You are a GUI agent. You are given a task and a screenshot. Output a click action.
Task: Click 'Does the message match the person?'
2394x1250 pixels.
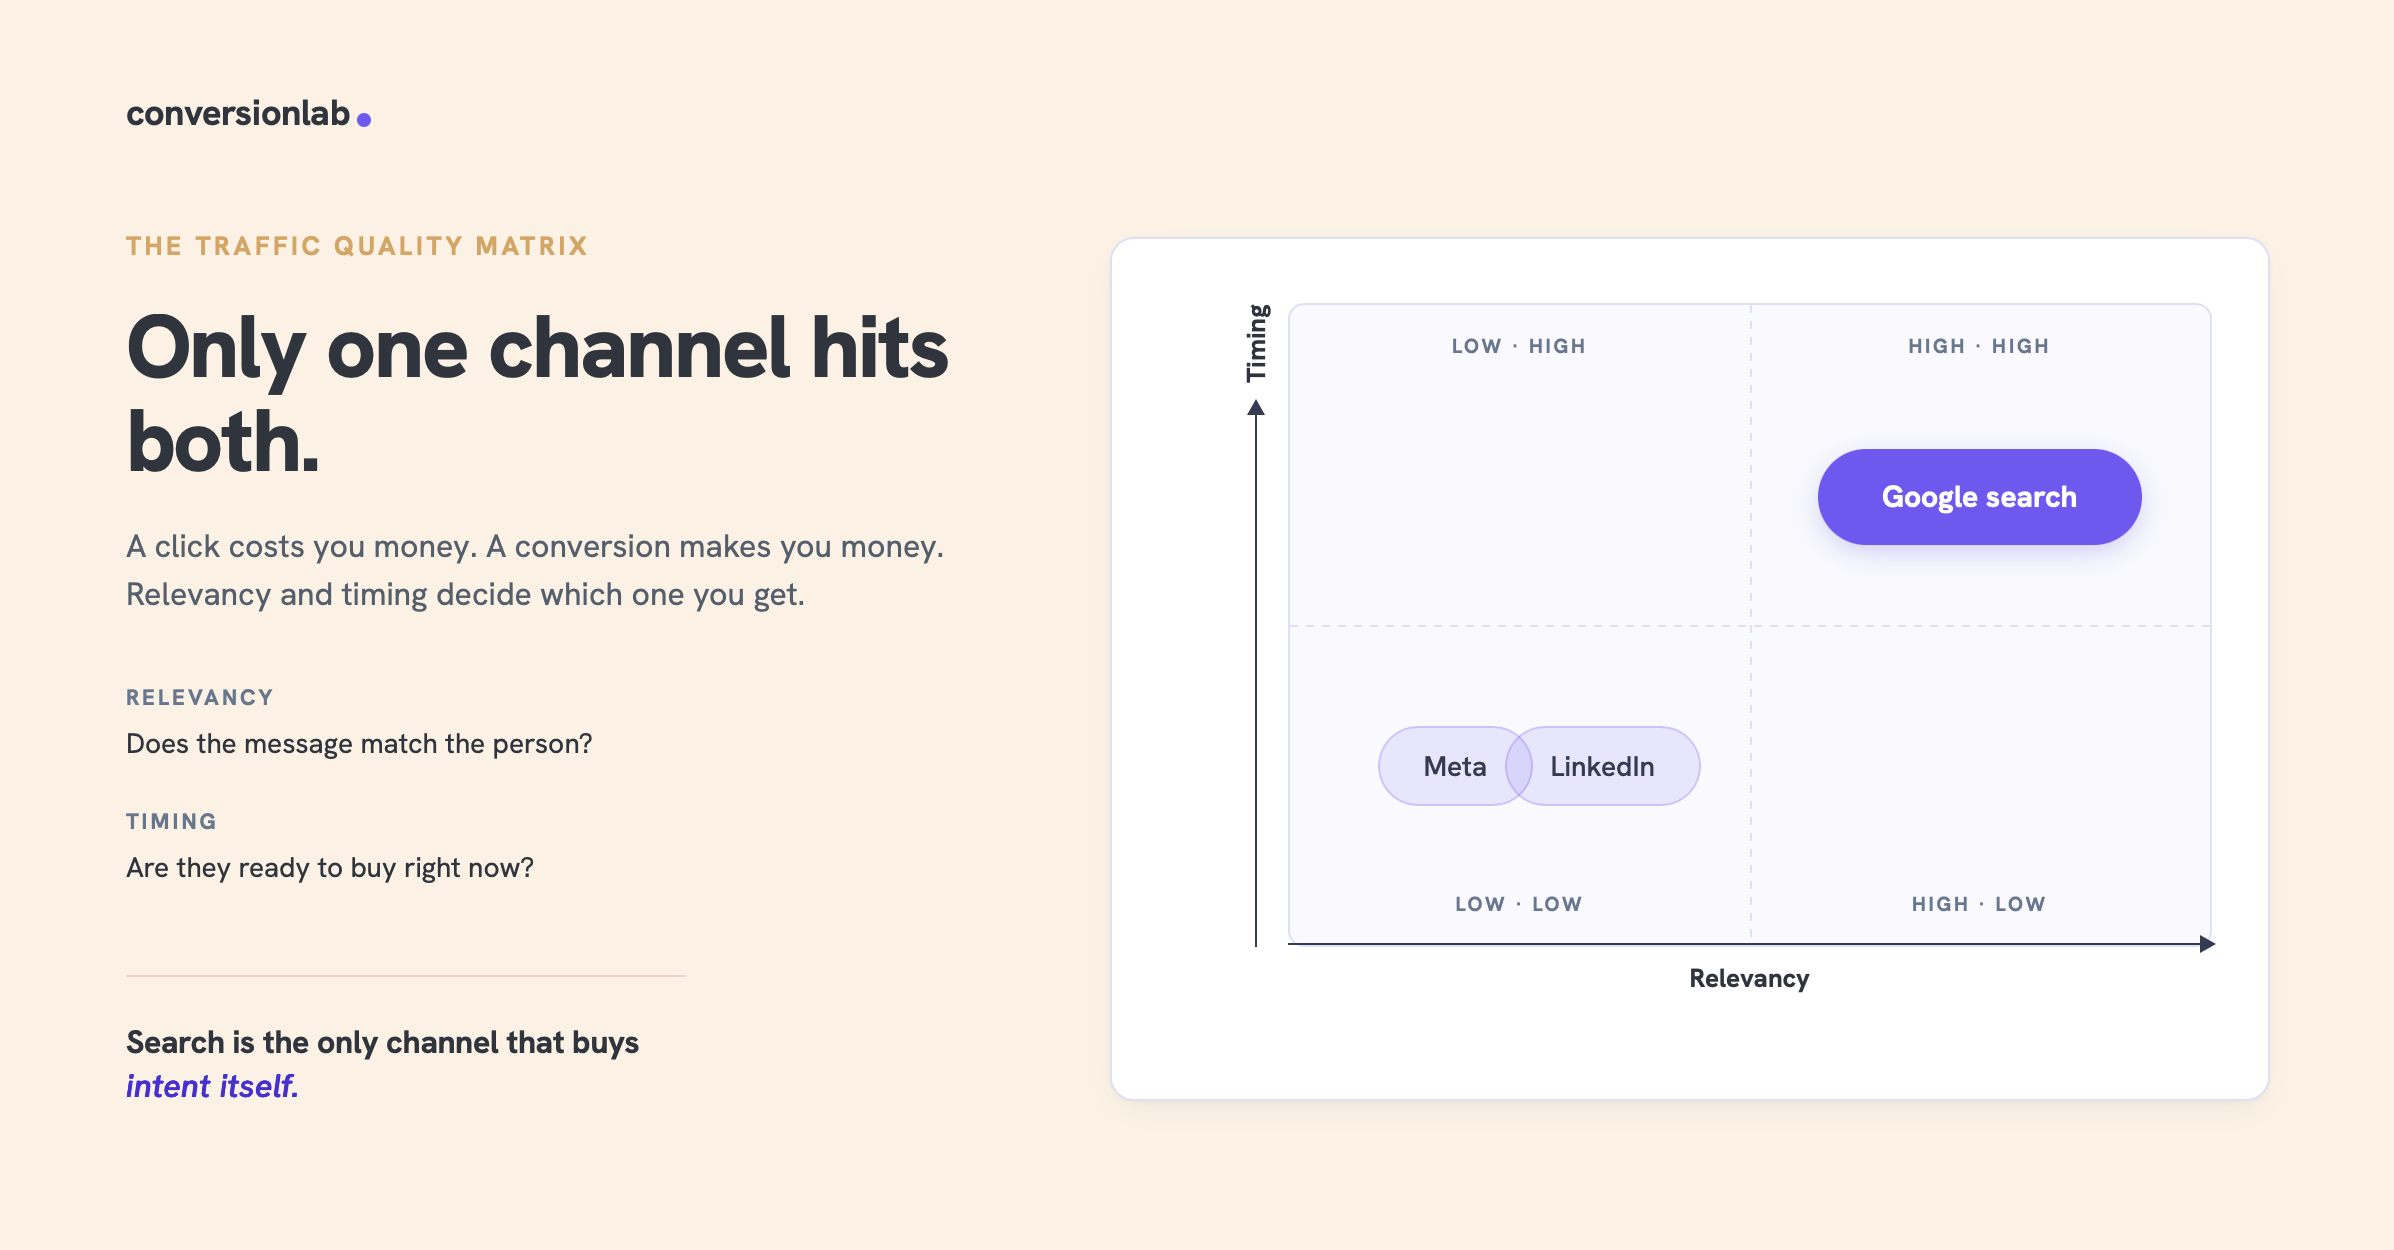[x=359, y=744]
